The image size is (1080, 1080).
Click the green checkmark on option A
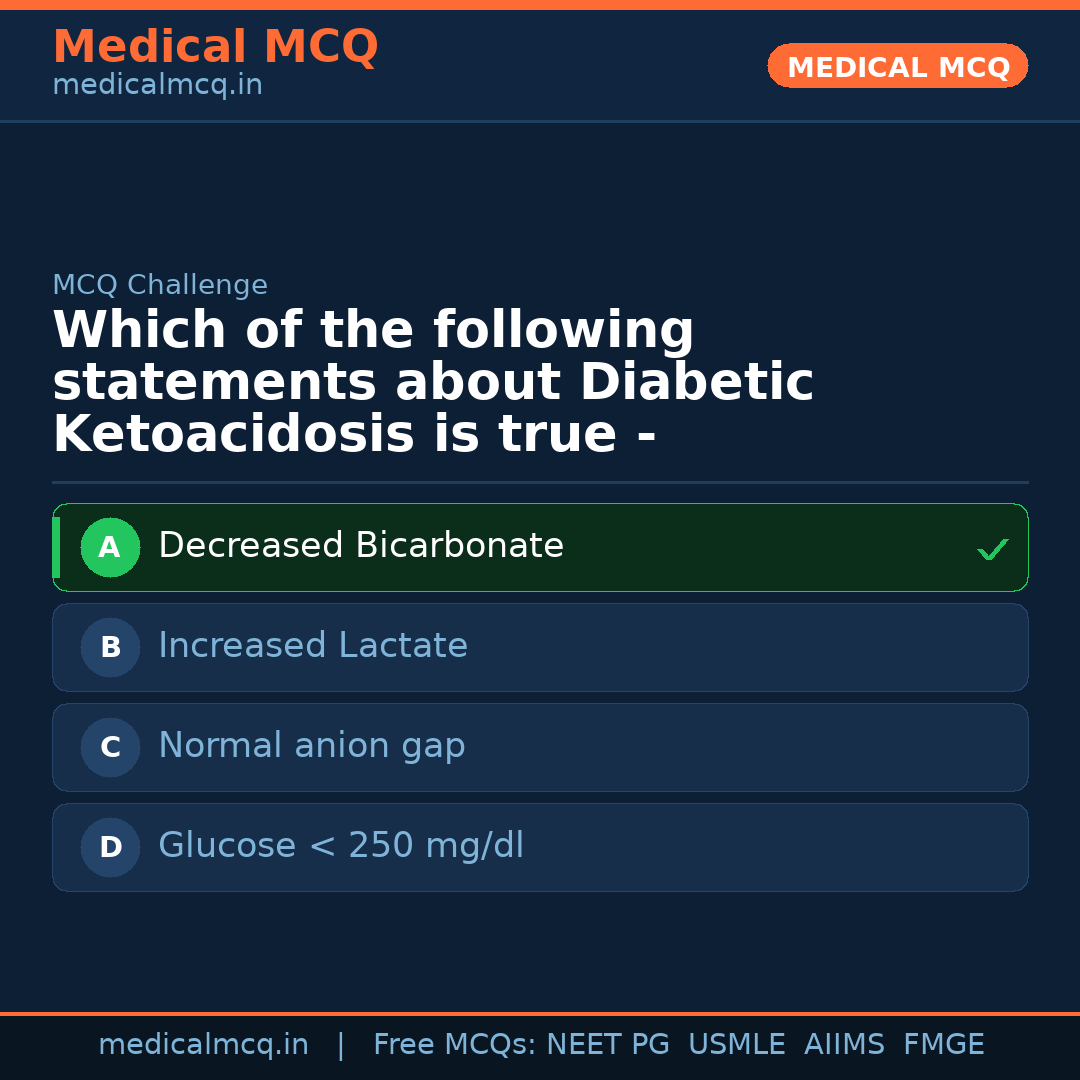[992, 549]
